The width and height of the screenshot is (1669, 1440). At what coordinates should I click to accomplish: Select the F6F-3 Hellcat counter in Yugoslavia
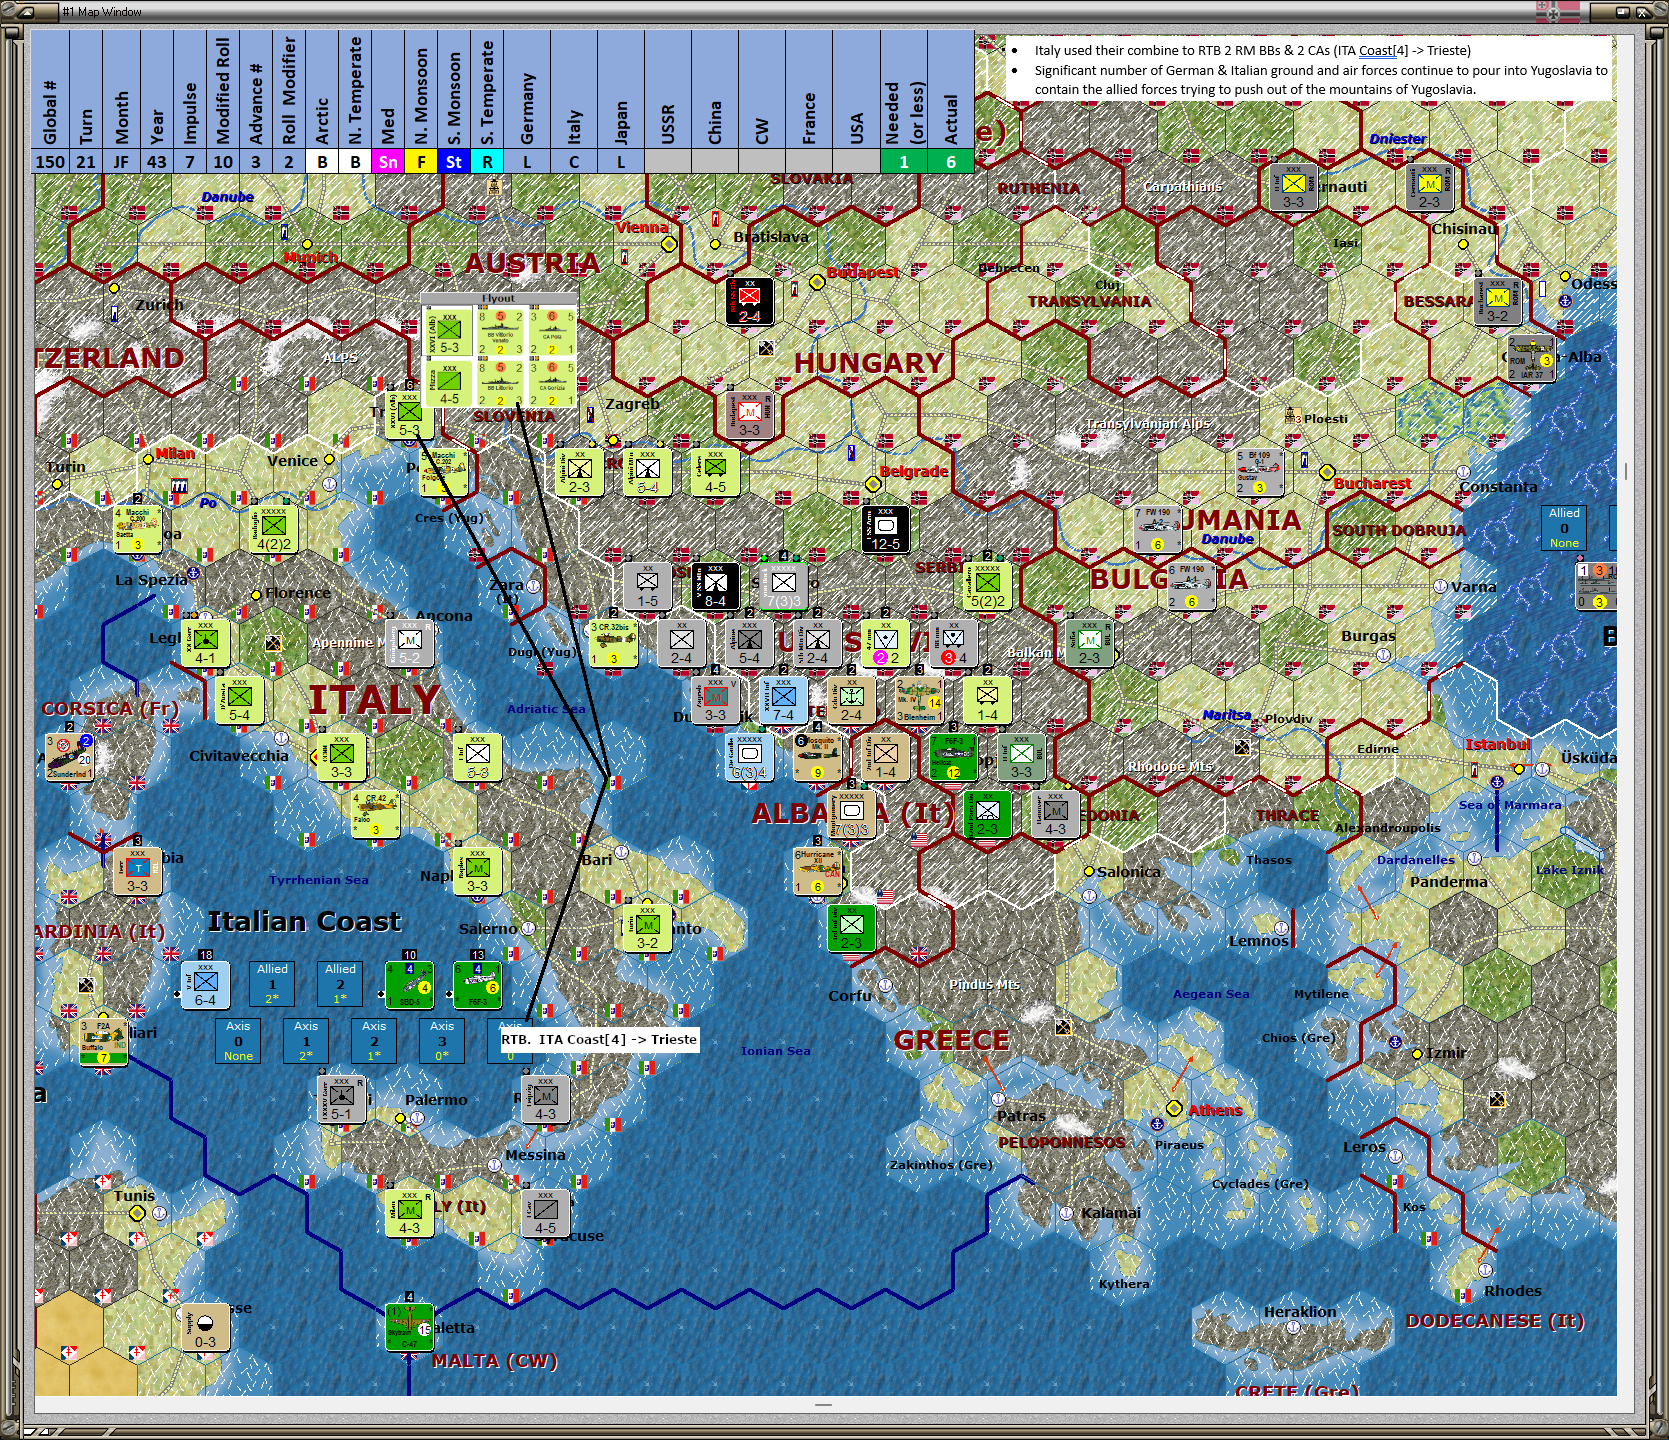pyautogui.click(x=953, y=757)
